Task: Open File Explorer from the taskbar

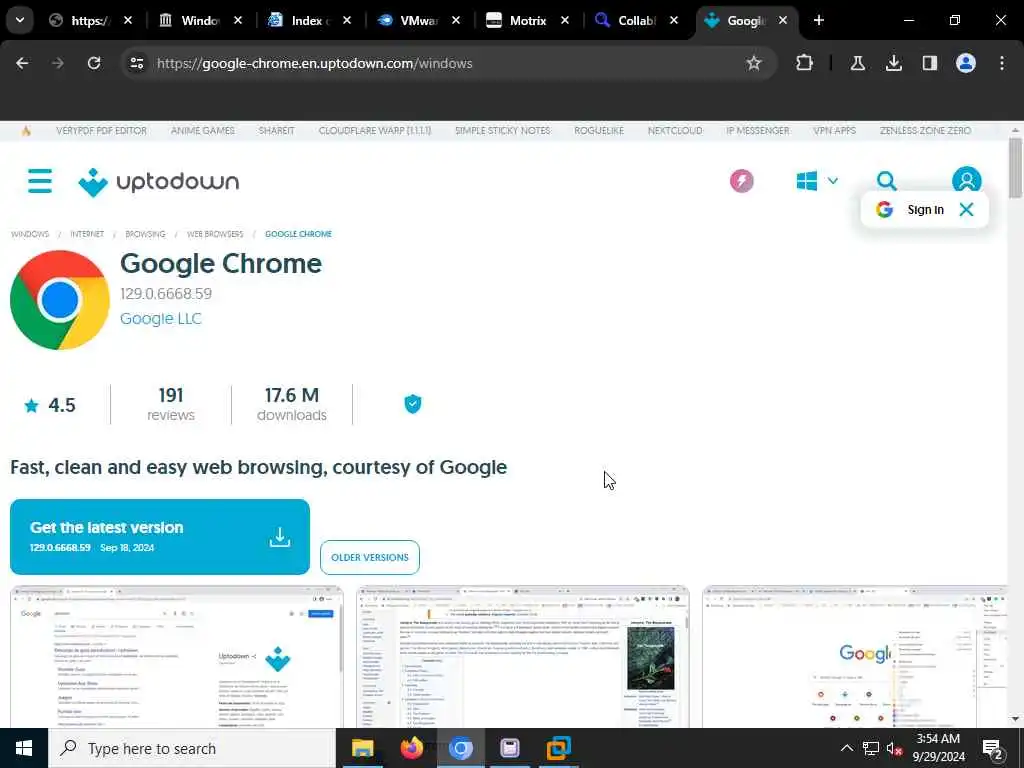Action: click(x=362, y=748)
